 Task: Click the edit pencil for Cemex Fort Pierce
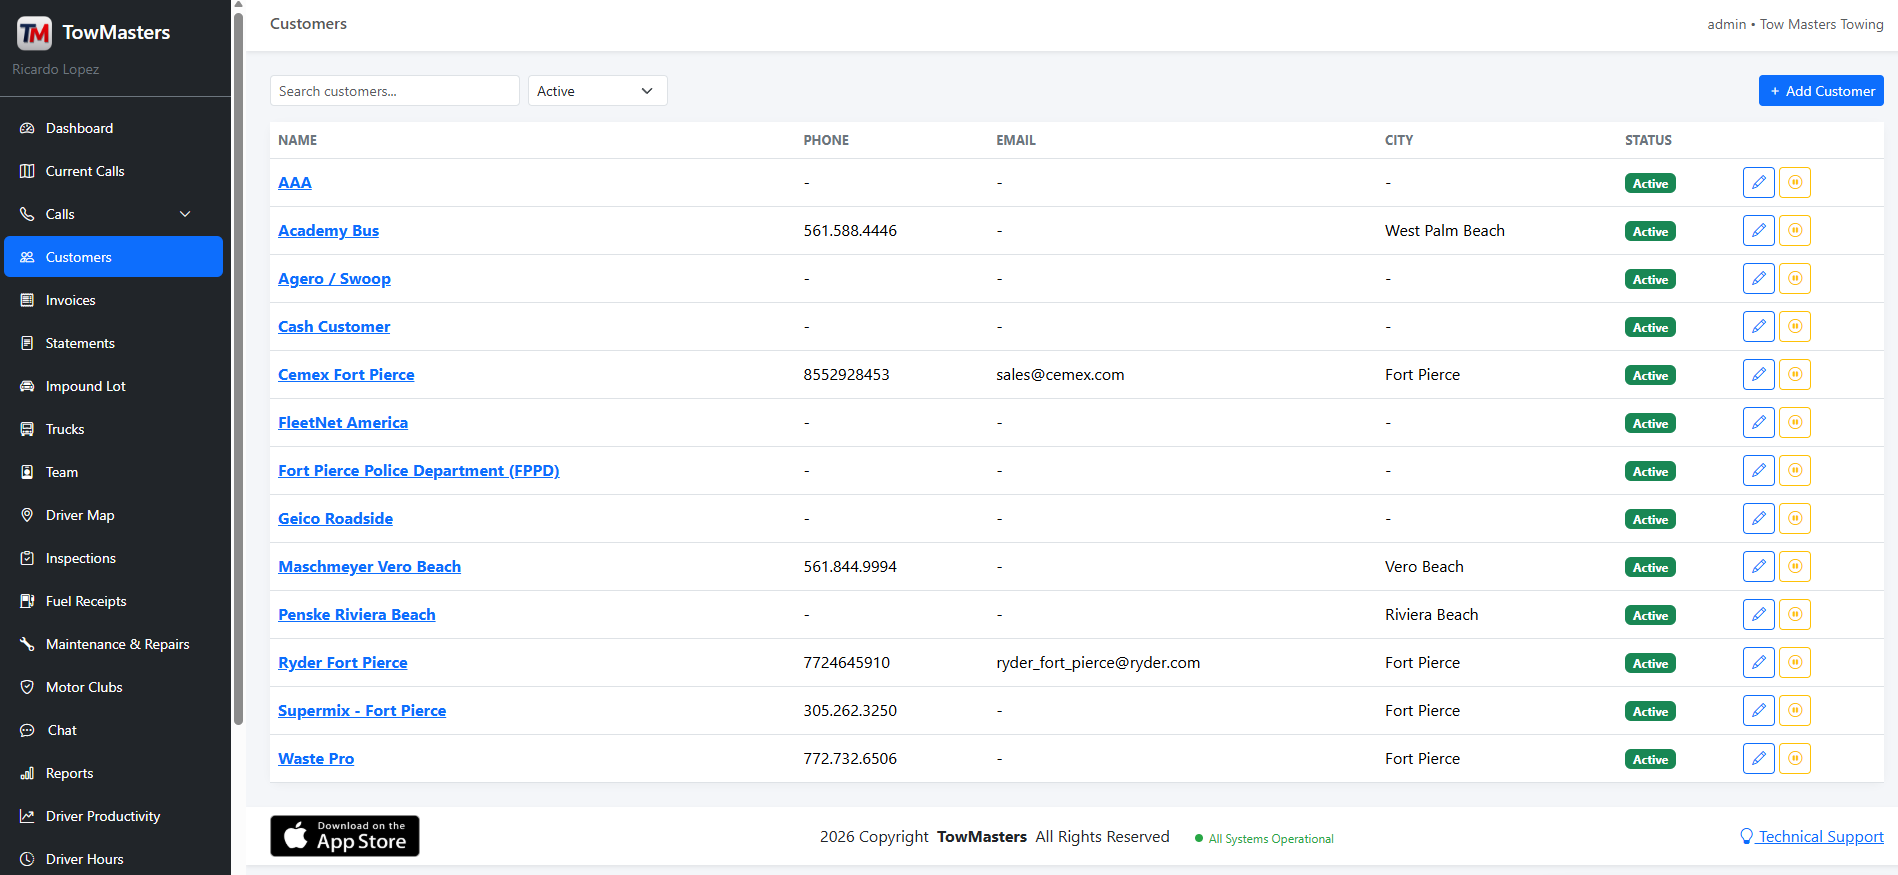(x=1758, y=375)
